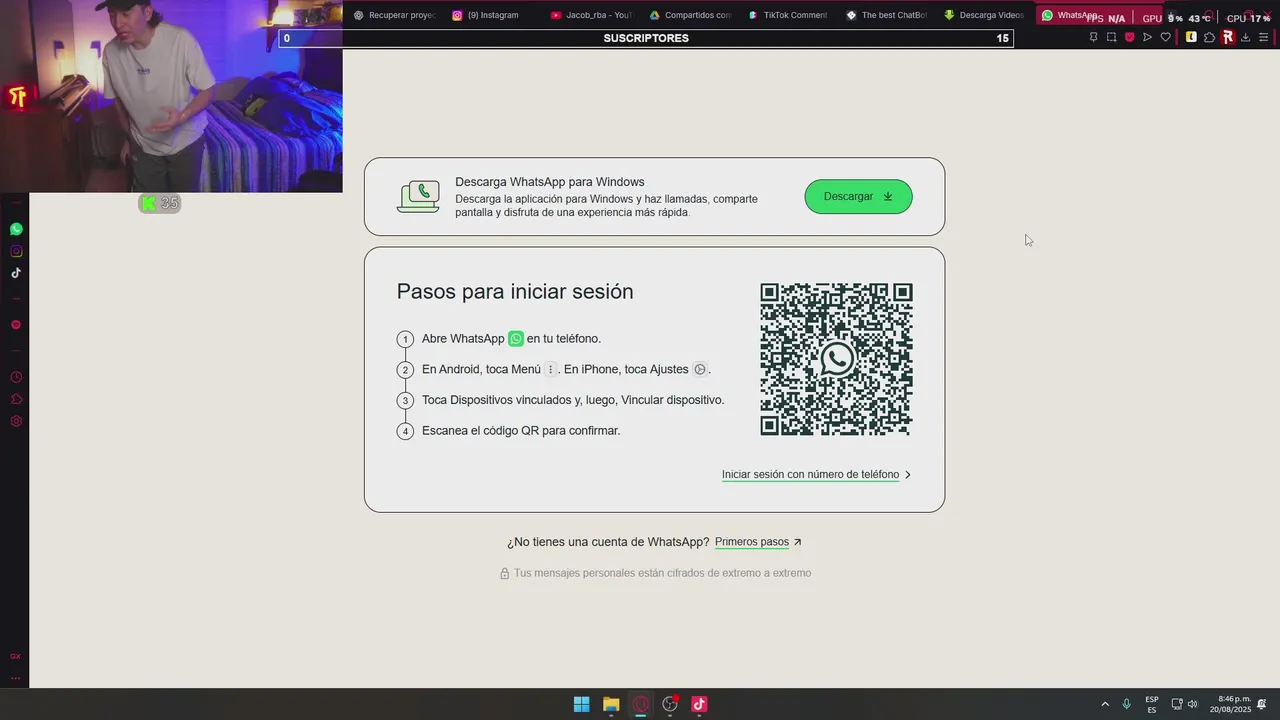The height and width of the screenshot is (720, 1280).
Task: Click text 'Escanea el código QR para confirmar.'
Action: [x=521, y=431]
